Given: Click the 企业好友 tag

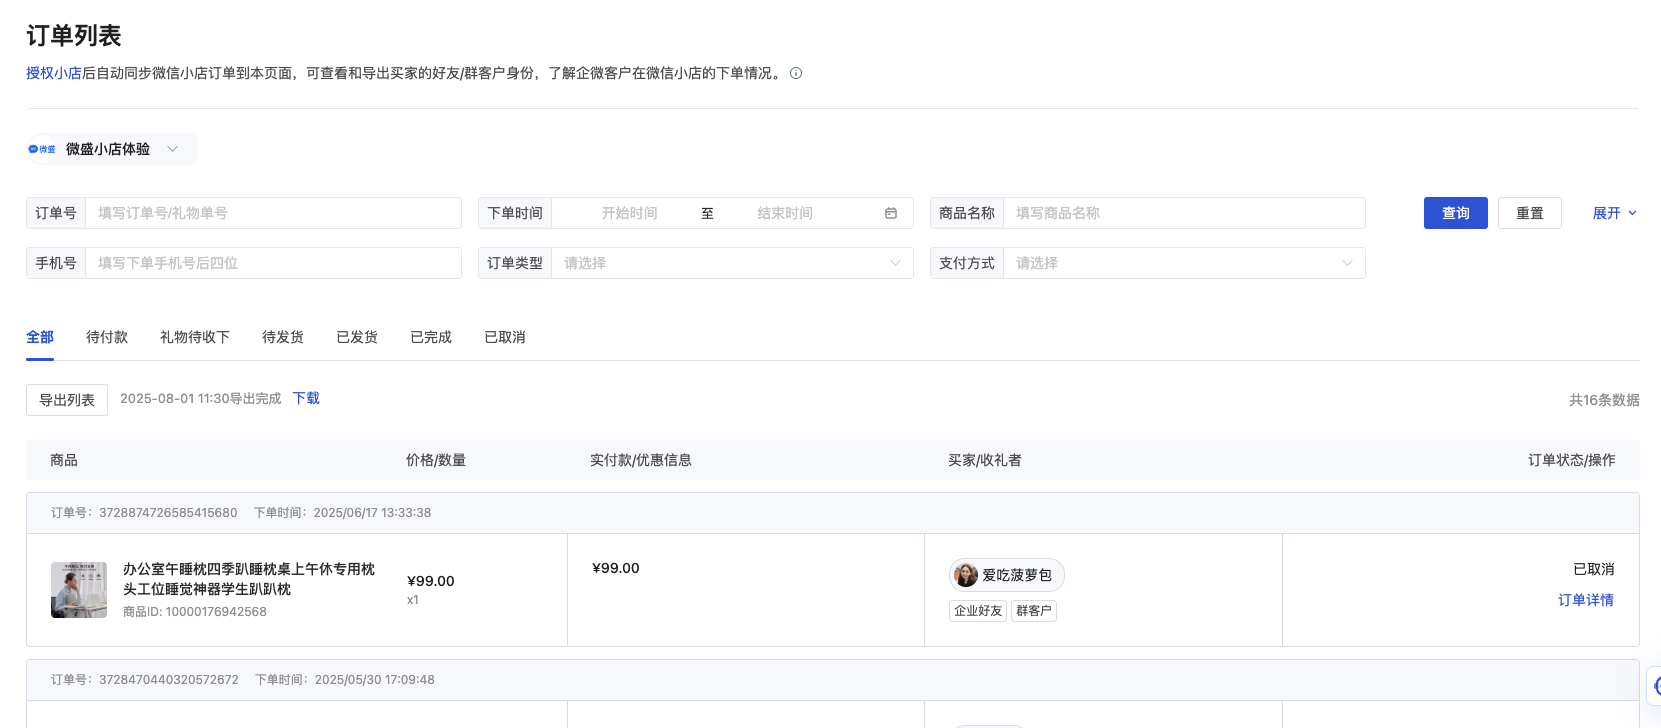Looking at the screenshot, I should tap(978, 611).
